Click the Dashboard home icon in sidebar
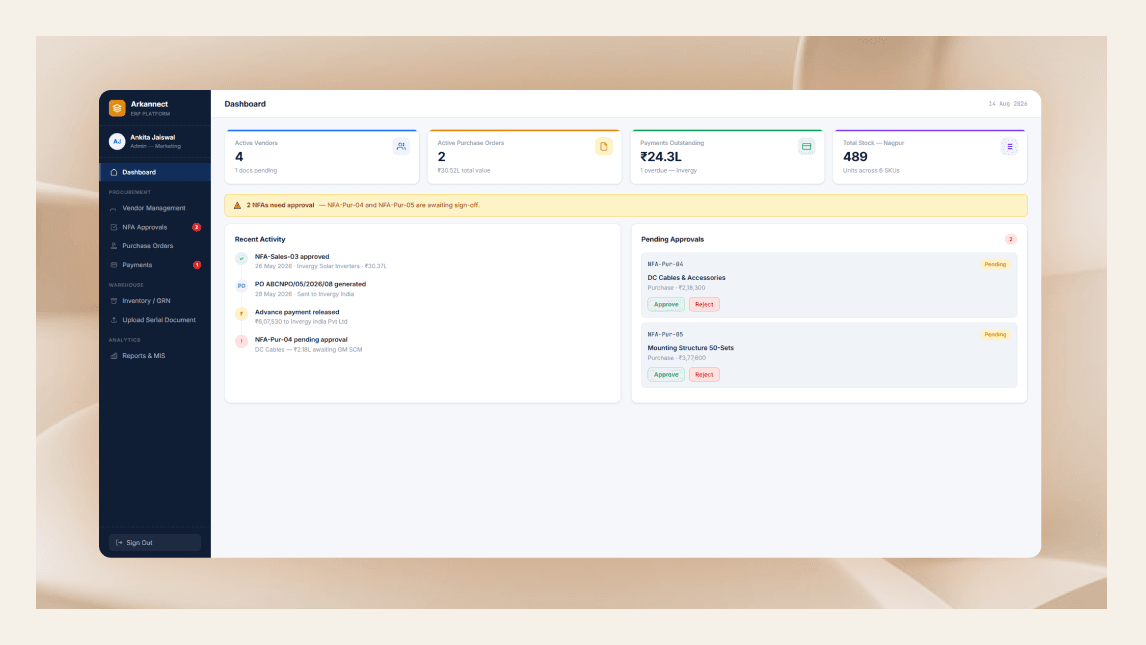The width and height of the screenshot is (1146, 645). [113, 172]
